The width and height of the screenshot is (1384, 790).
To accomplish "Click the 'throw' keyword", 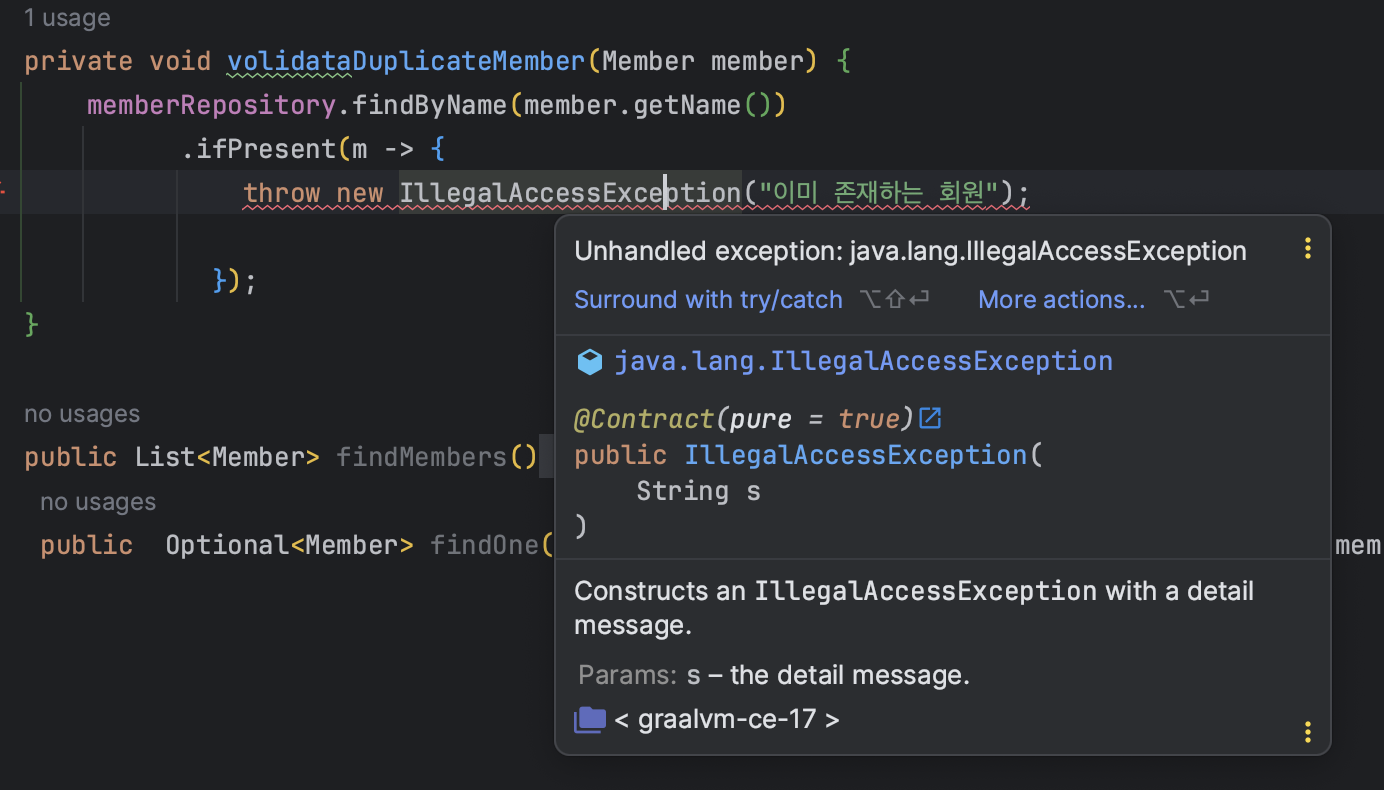I will coord(282,193).
